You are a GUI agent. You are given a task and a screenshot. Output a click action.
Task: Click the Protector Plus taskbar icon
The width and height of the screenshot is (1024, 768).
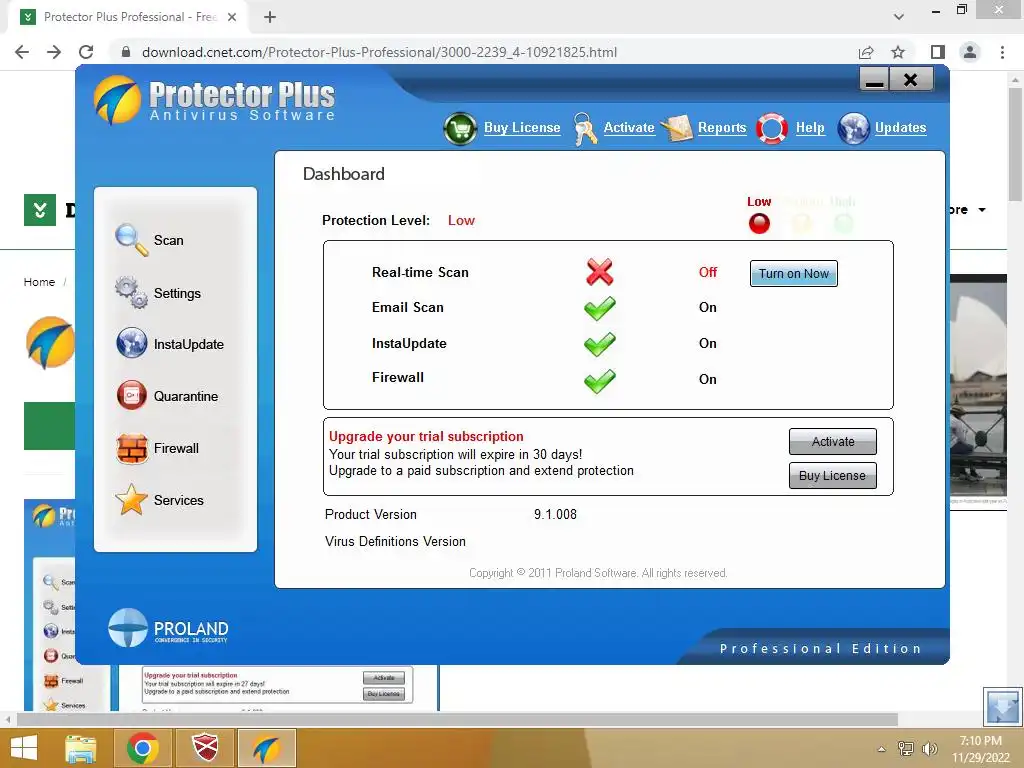click(x=266, y=748)
